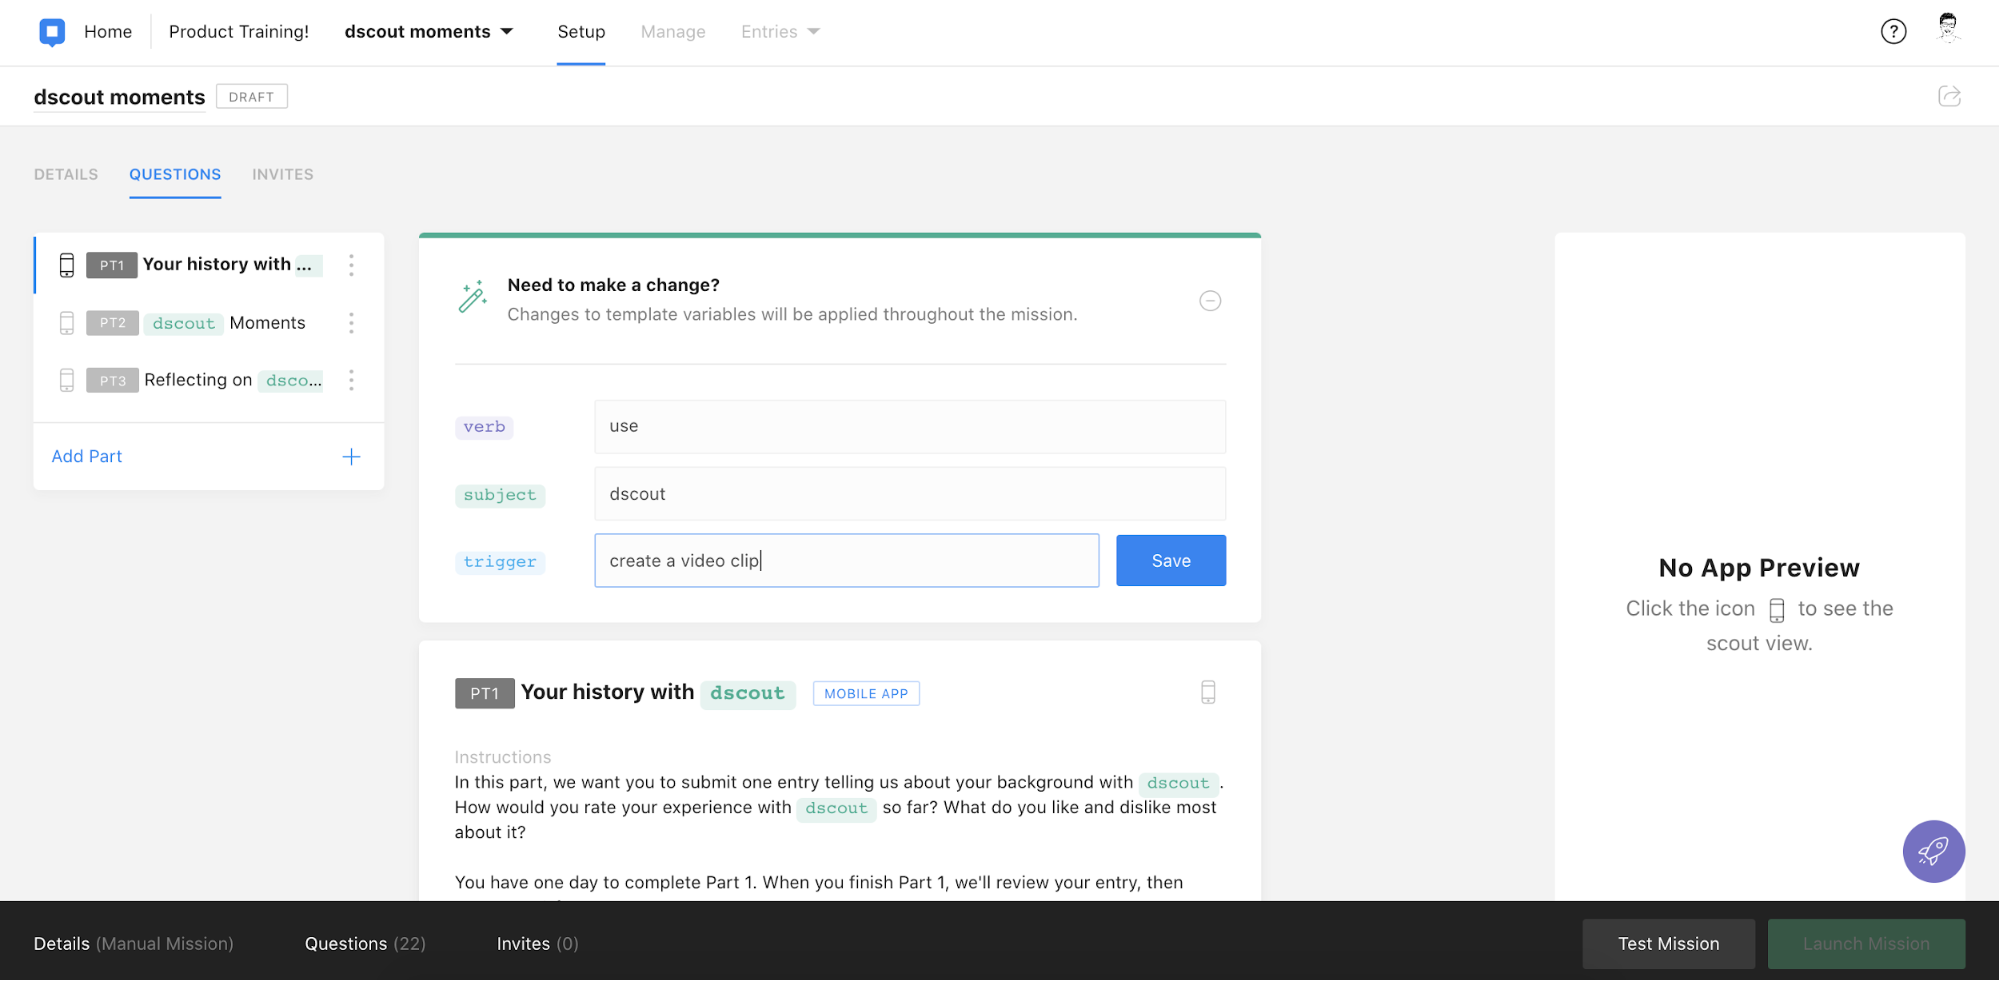The width and height of the screenshot is (1999, 981).
Task: Open the three-dot menu for PT3
Action: [x=351, y=380]
